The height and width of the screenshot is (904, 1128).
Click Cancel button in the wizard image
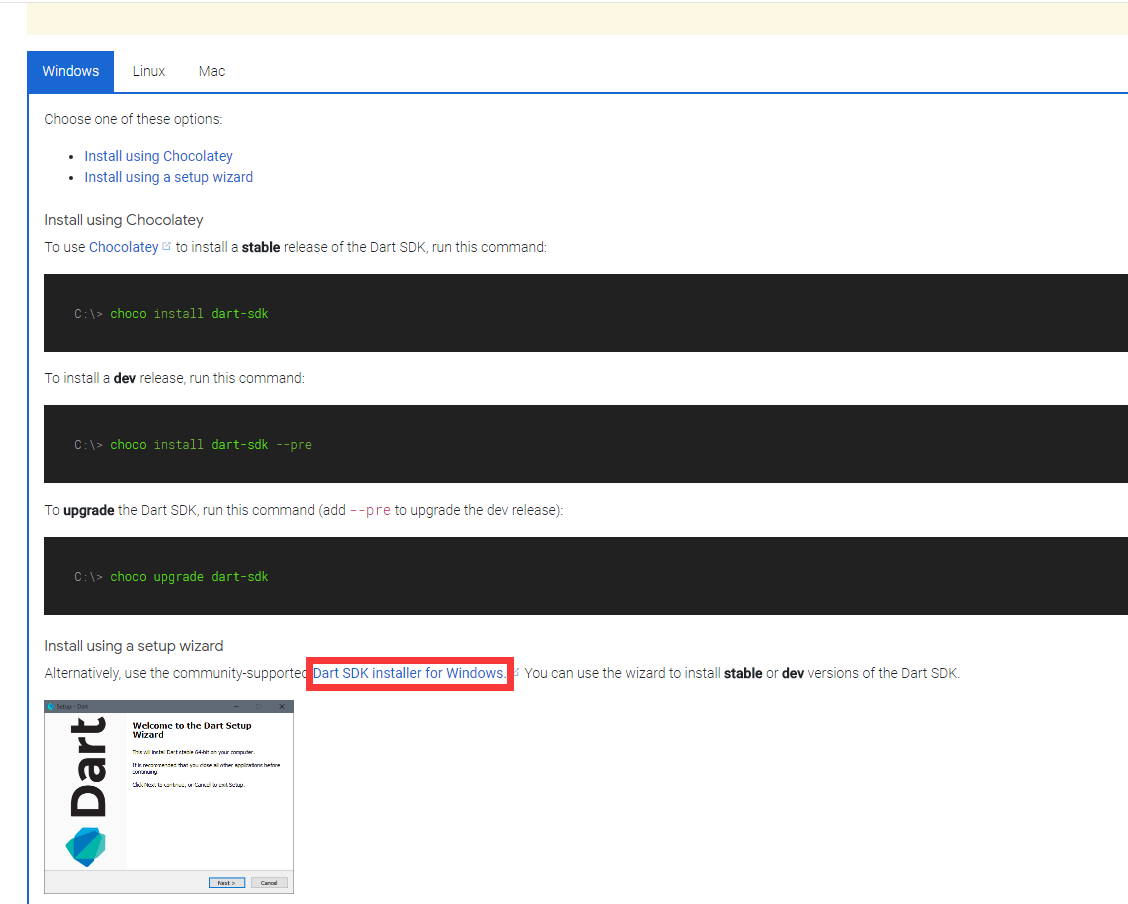269,882
